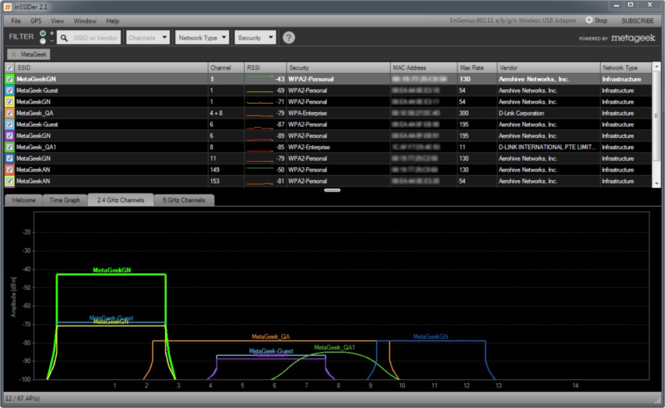
Task: Click the metageek logo
Action: [633, 38]
